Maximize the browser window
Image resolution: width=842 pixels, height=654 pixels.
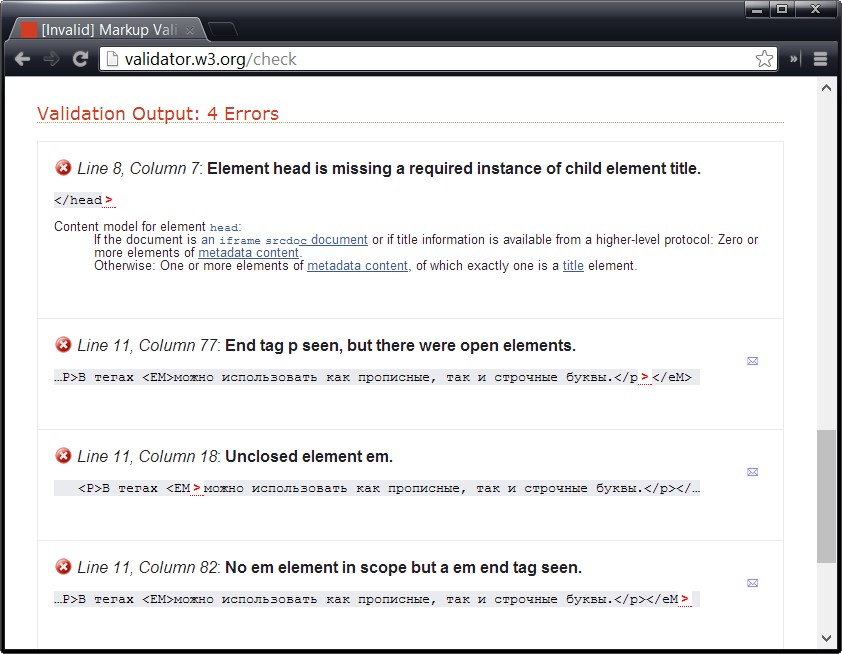click(x=782, y=9)
